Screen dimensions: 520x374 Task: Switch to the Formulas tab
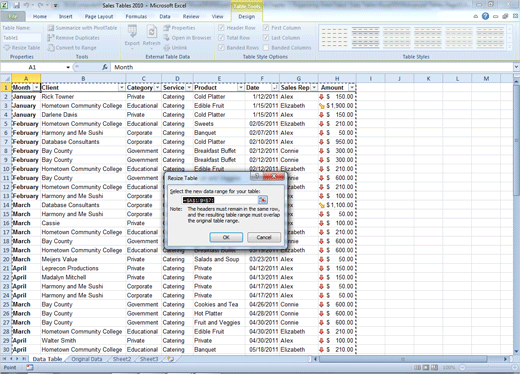tap(136, 16)
